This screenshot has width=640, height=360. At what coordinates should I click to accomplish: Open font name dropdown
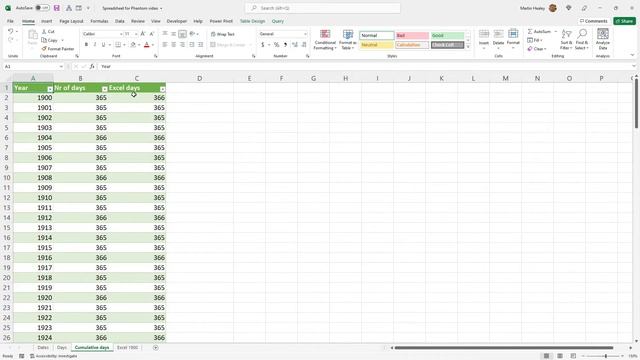121,34
